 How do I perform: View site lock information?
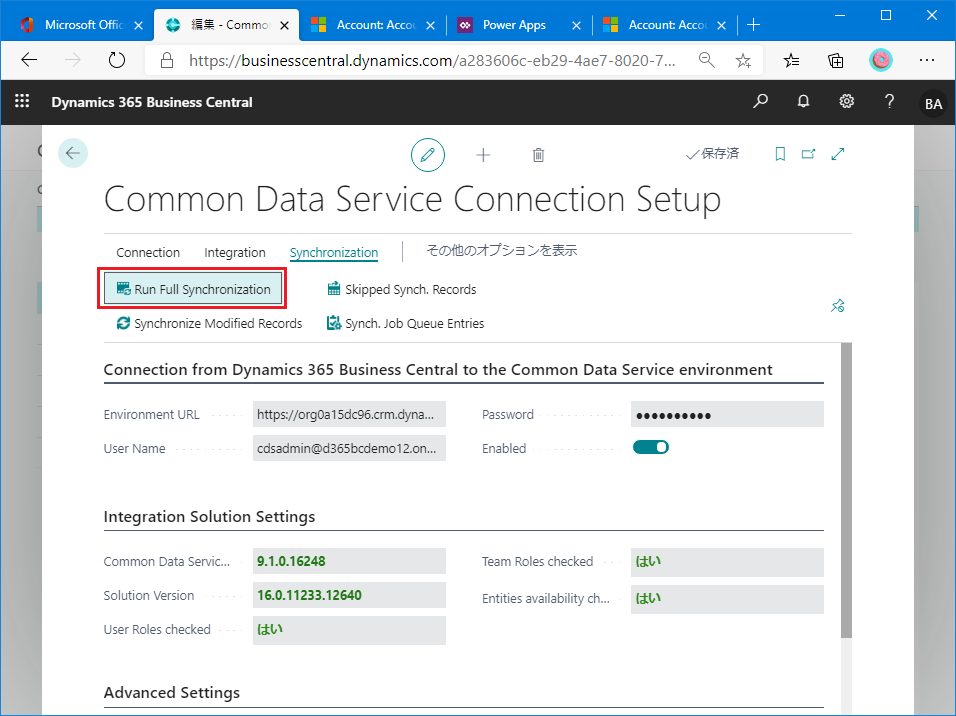167,60
